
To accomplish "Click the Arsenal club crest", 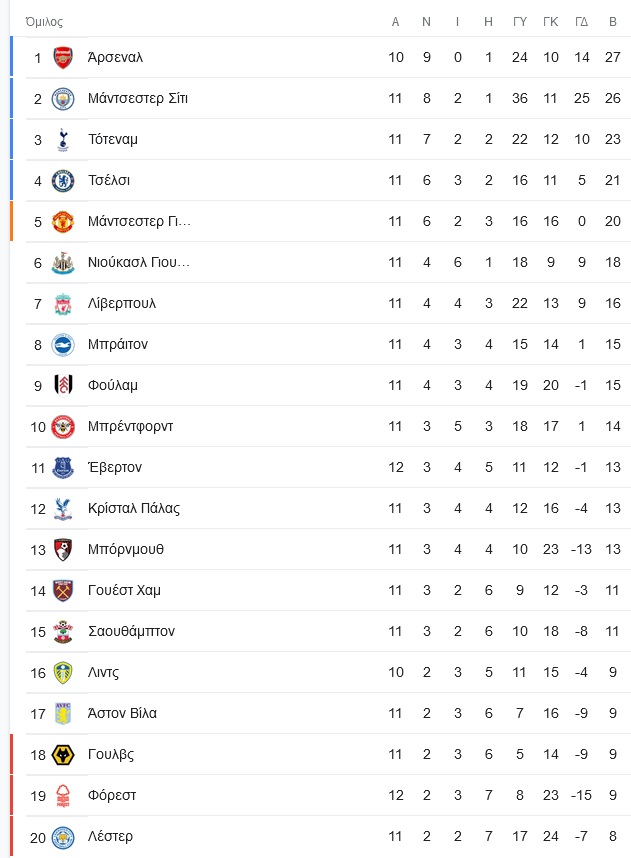I will pyautogui.click(x=63, y=57).
